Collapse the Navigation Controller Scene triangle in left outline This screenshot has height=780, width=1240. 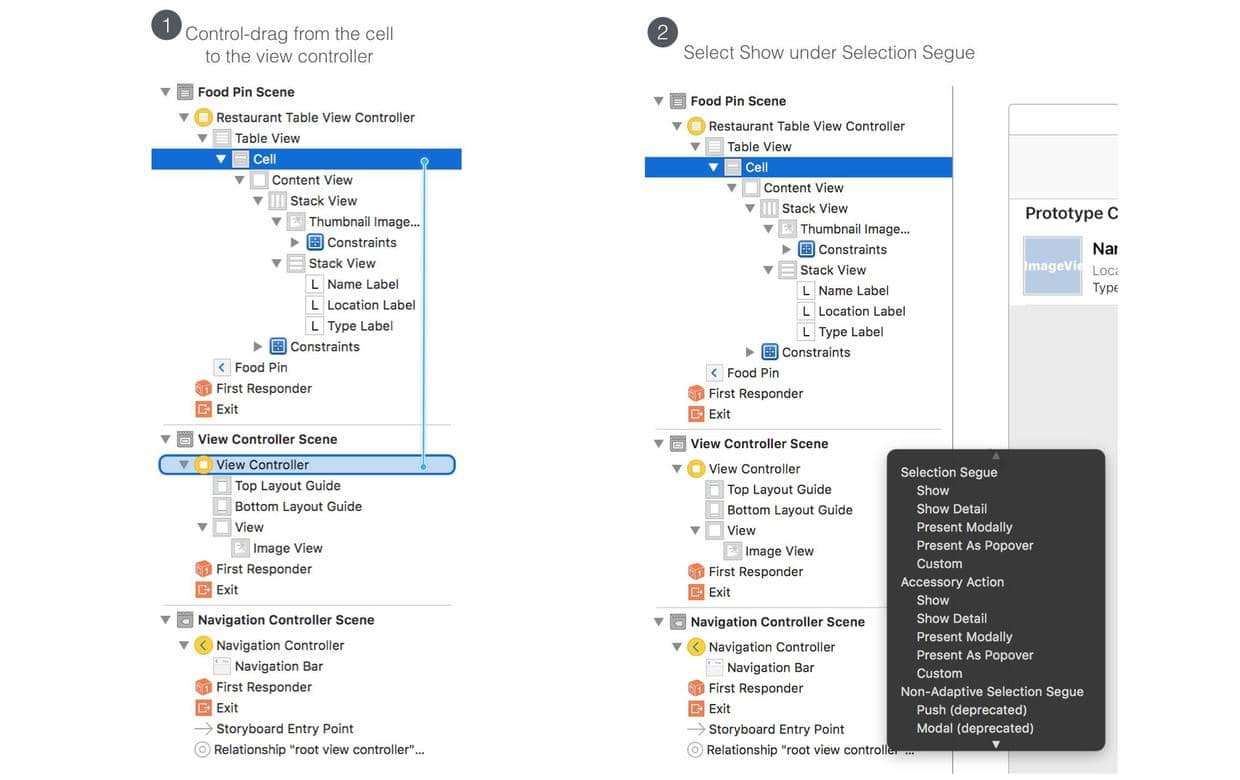[x=166, y=620]
